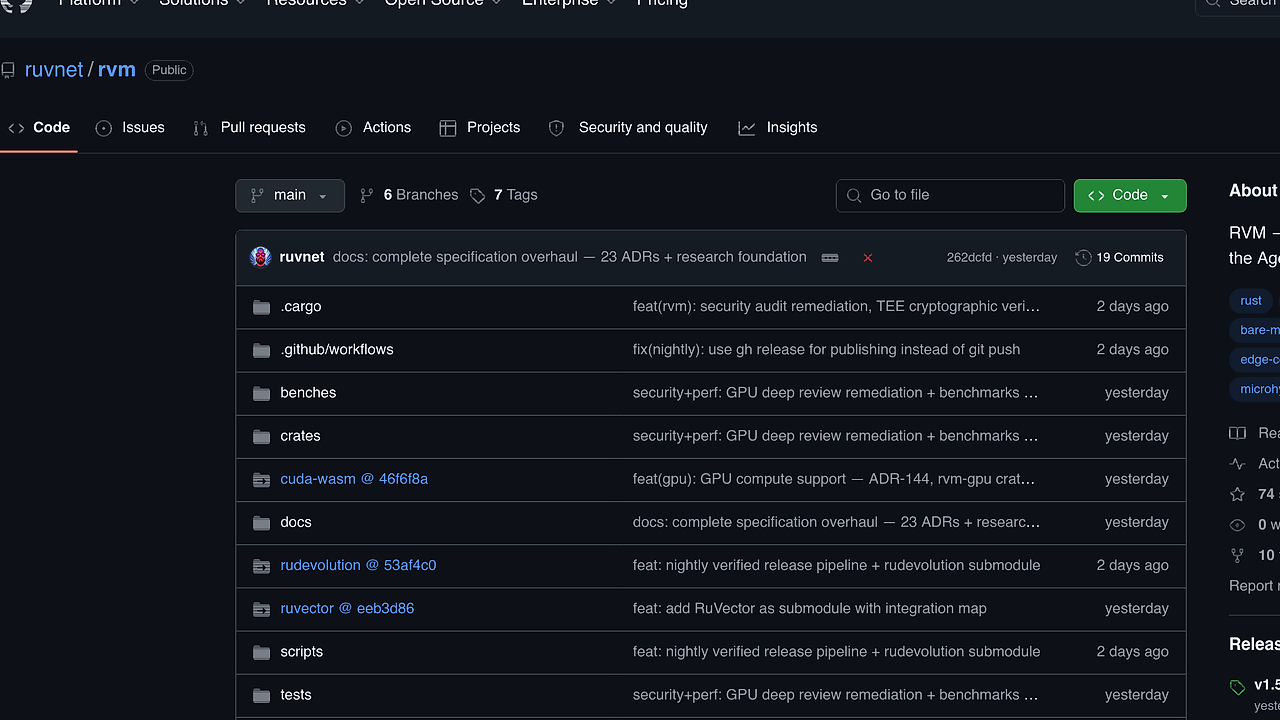This screenshot has width=1280, height=720.
Task: Click the folder icon for scripts
Action: click(x=262, y=652)
